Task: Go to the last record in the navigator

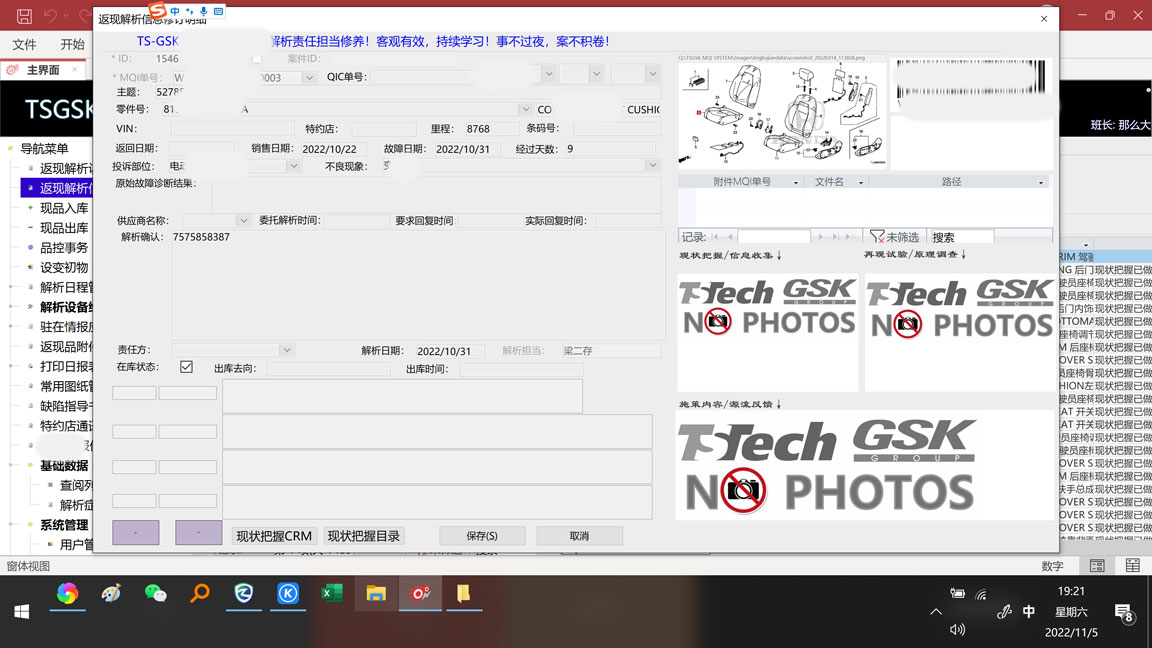Action: 835,237
